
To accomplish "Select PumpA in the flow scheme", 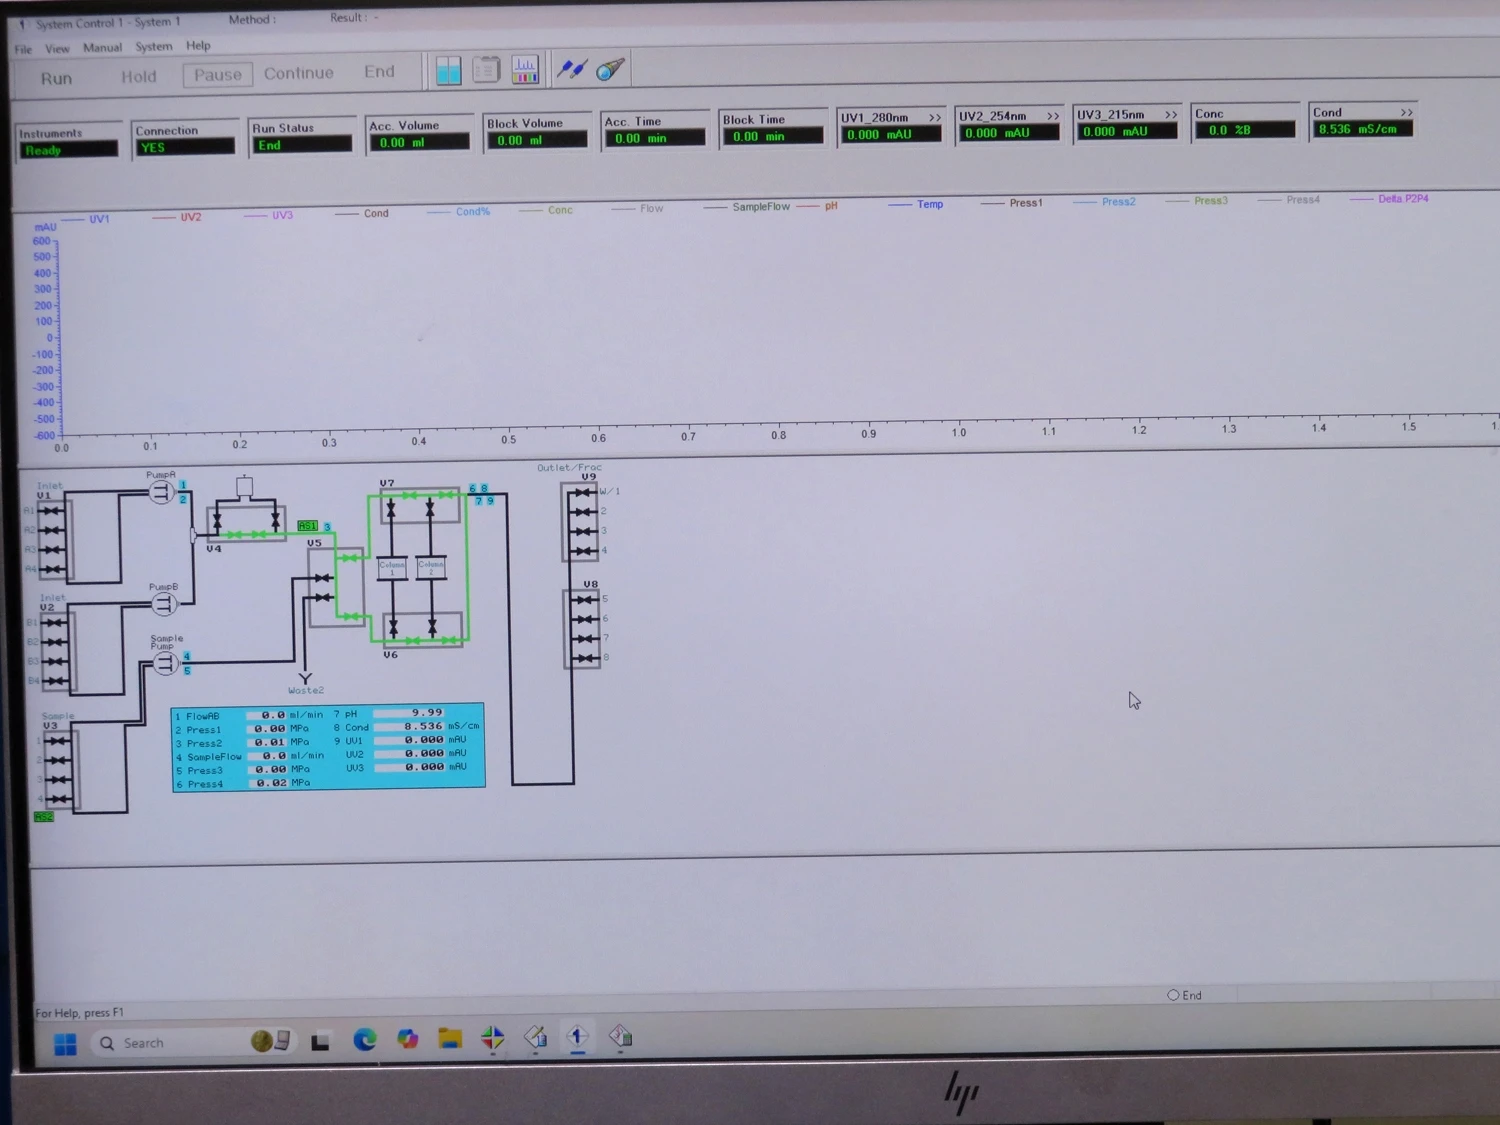I will pyautogui.click(x=161, y=492).
